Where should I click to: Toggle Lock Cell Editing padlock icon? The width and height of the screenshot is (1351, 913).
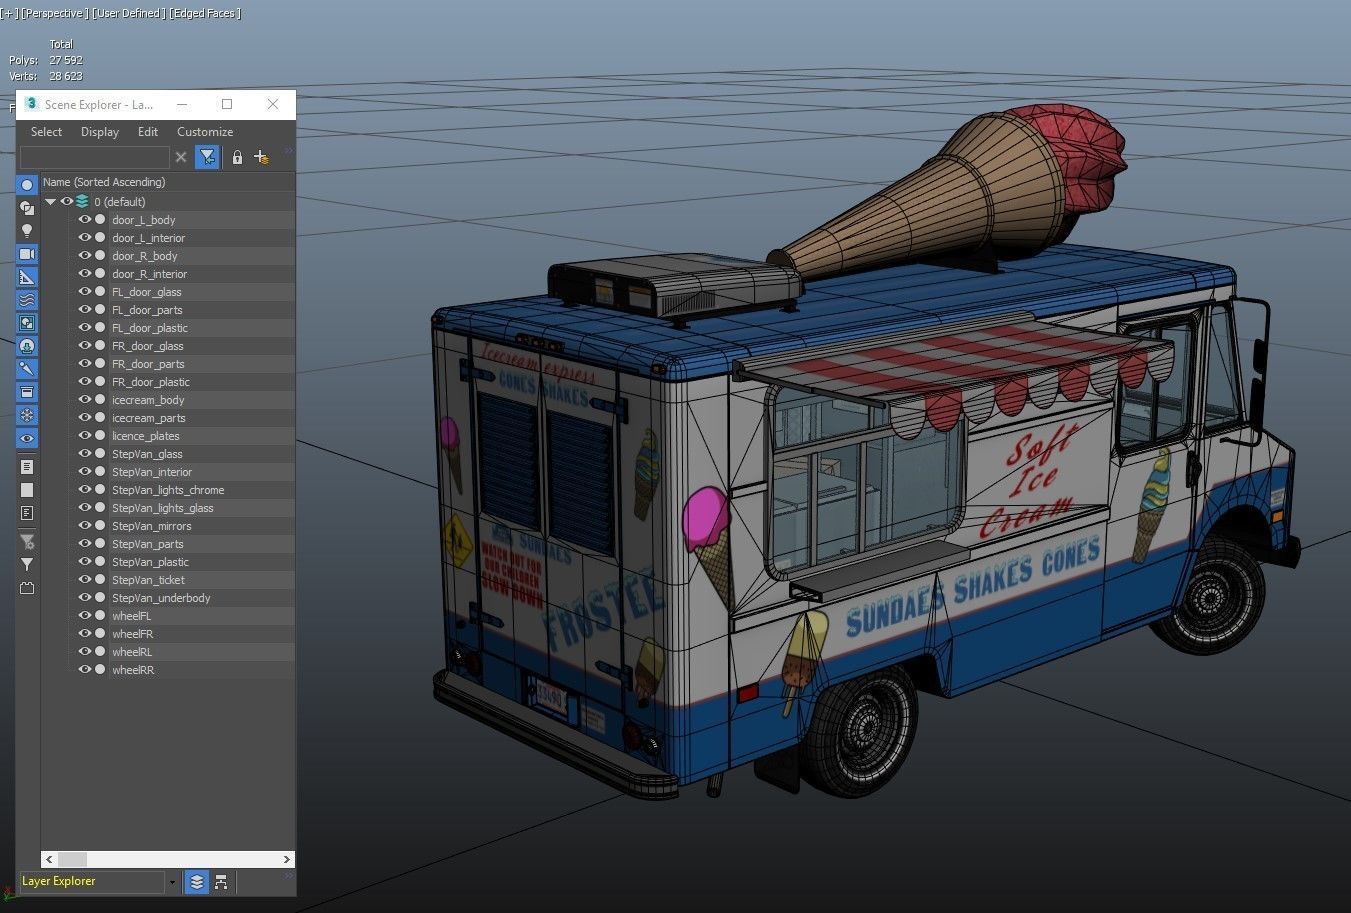tap(237, 157)
